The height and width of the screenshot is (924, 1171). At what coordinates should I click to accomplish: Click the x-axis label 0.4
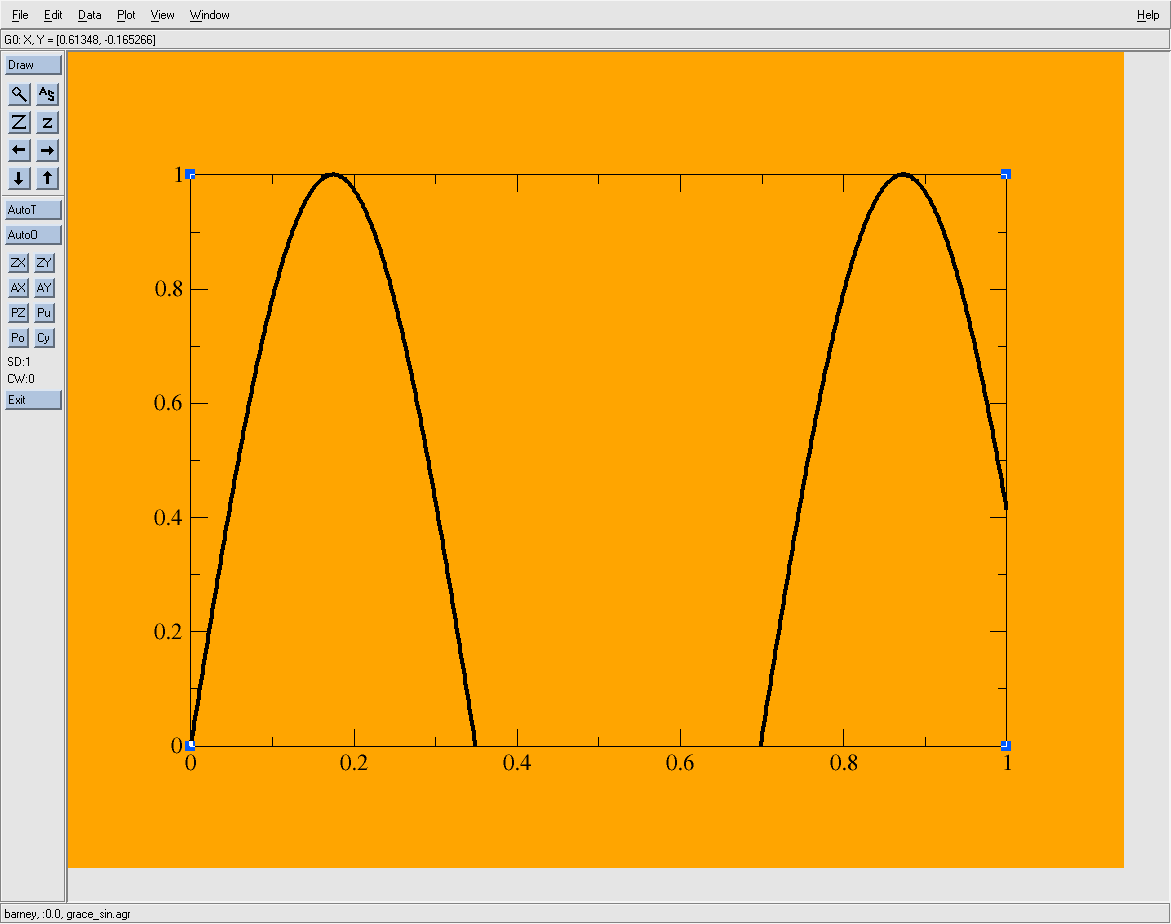click(x=517, y=763)
